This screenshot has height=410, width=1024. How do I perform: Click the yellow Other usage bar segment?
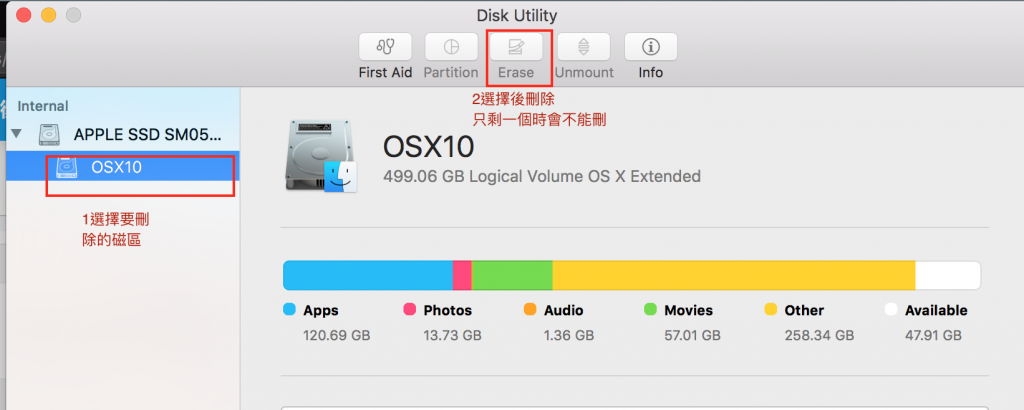coord(733,276)
